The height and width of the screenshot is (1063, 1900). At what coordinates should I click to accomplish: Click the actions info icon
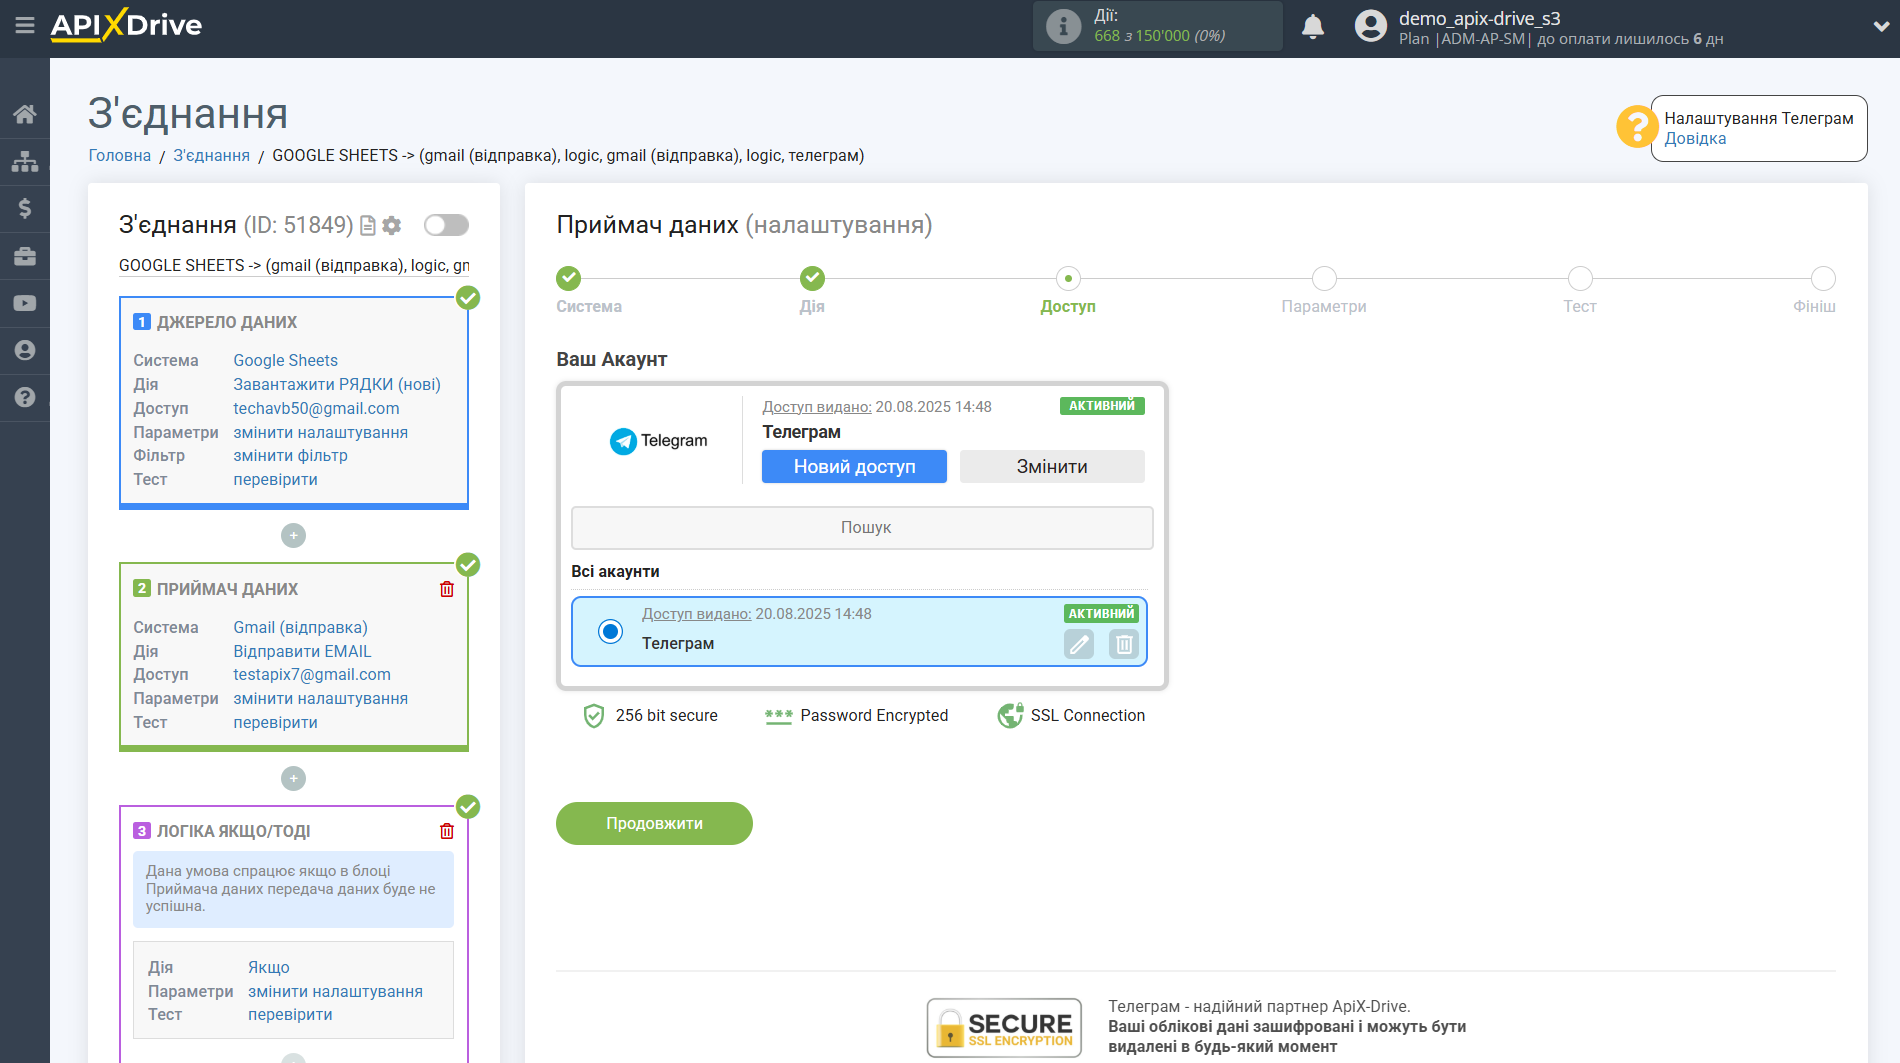[x=1063, y=26]
